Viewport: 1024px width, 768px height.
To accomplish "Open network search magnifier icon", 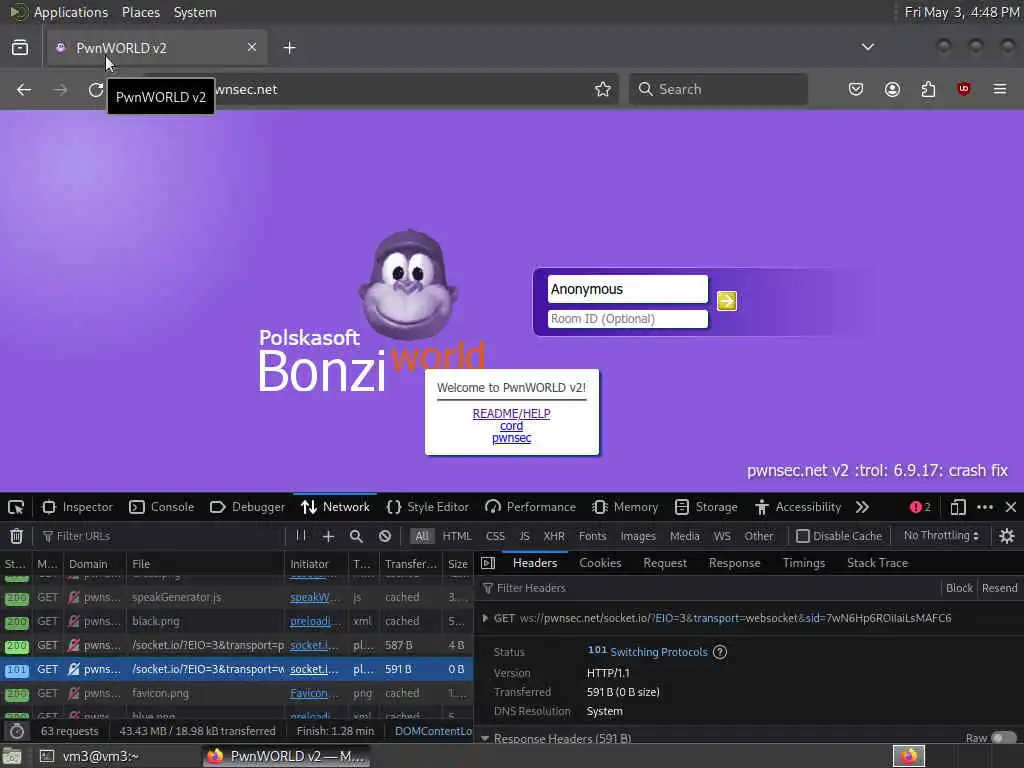I will [356, 536].
